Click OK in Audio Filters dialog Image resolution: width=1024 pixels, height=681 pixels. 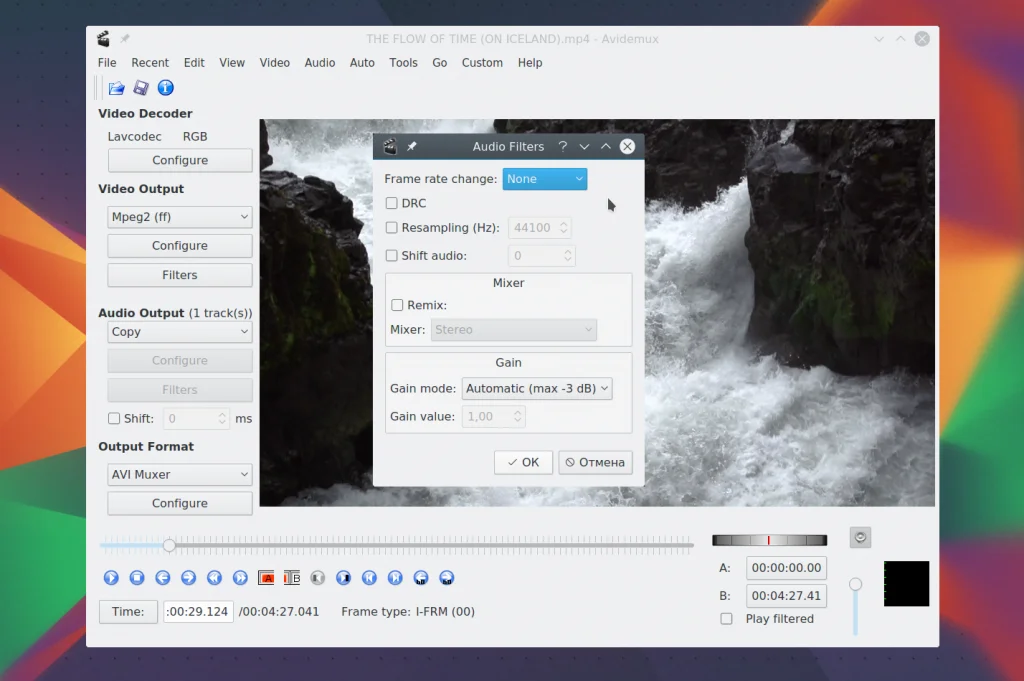click(523, 462)
